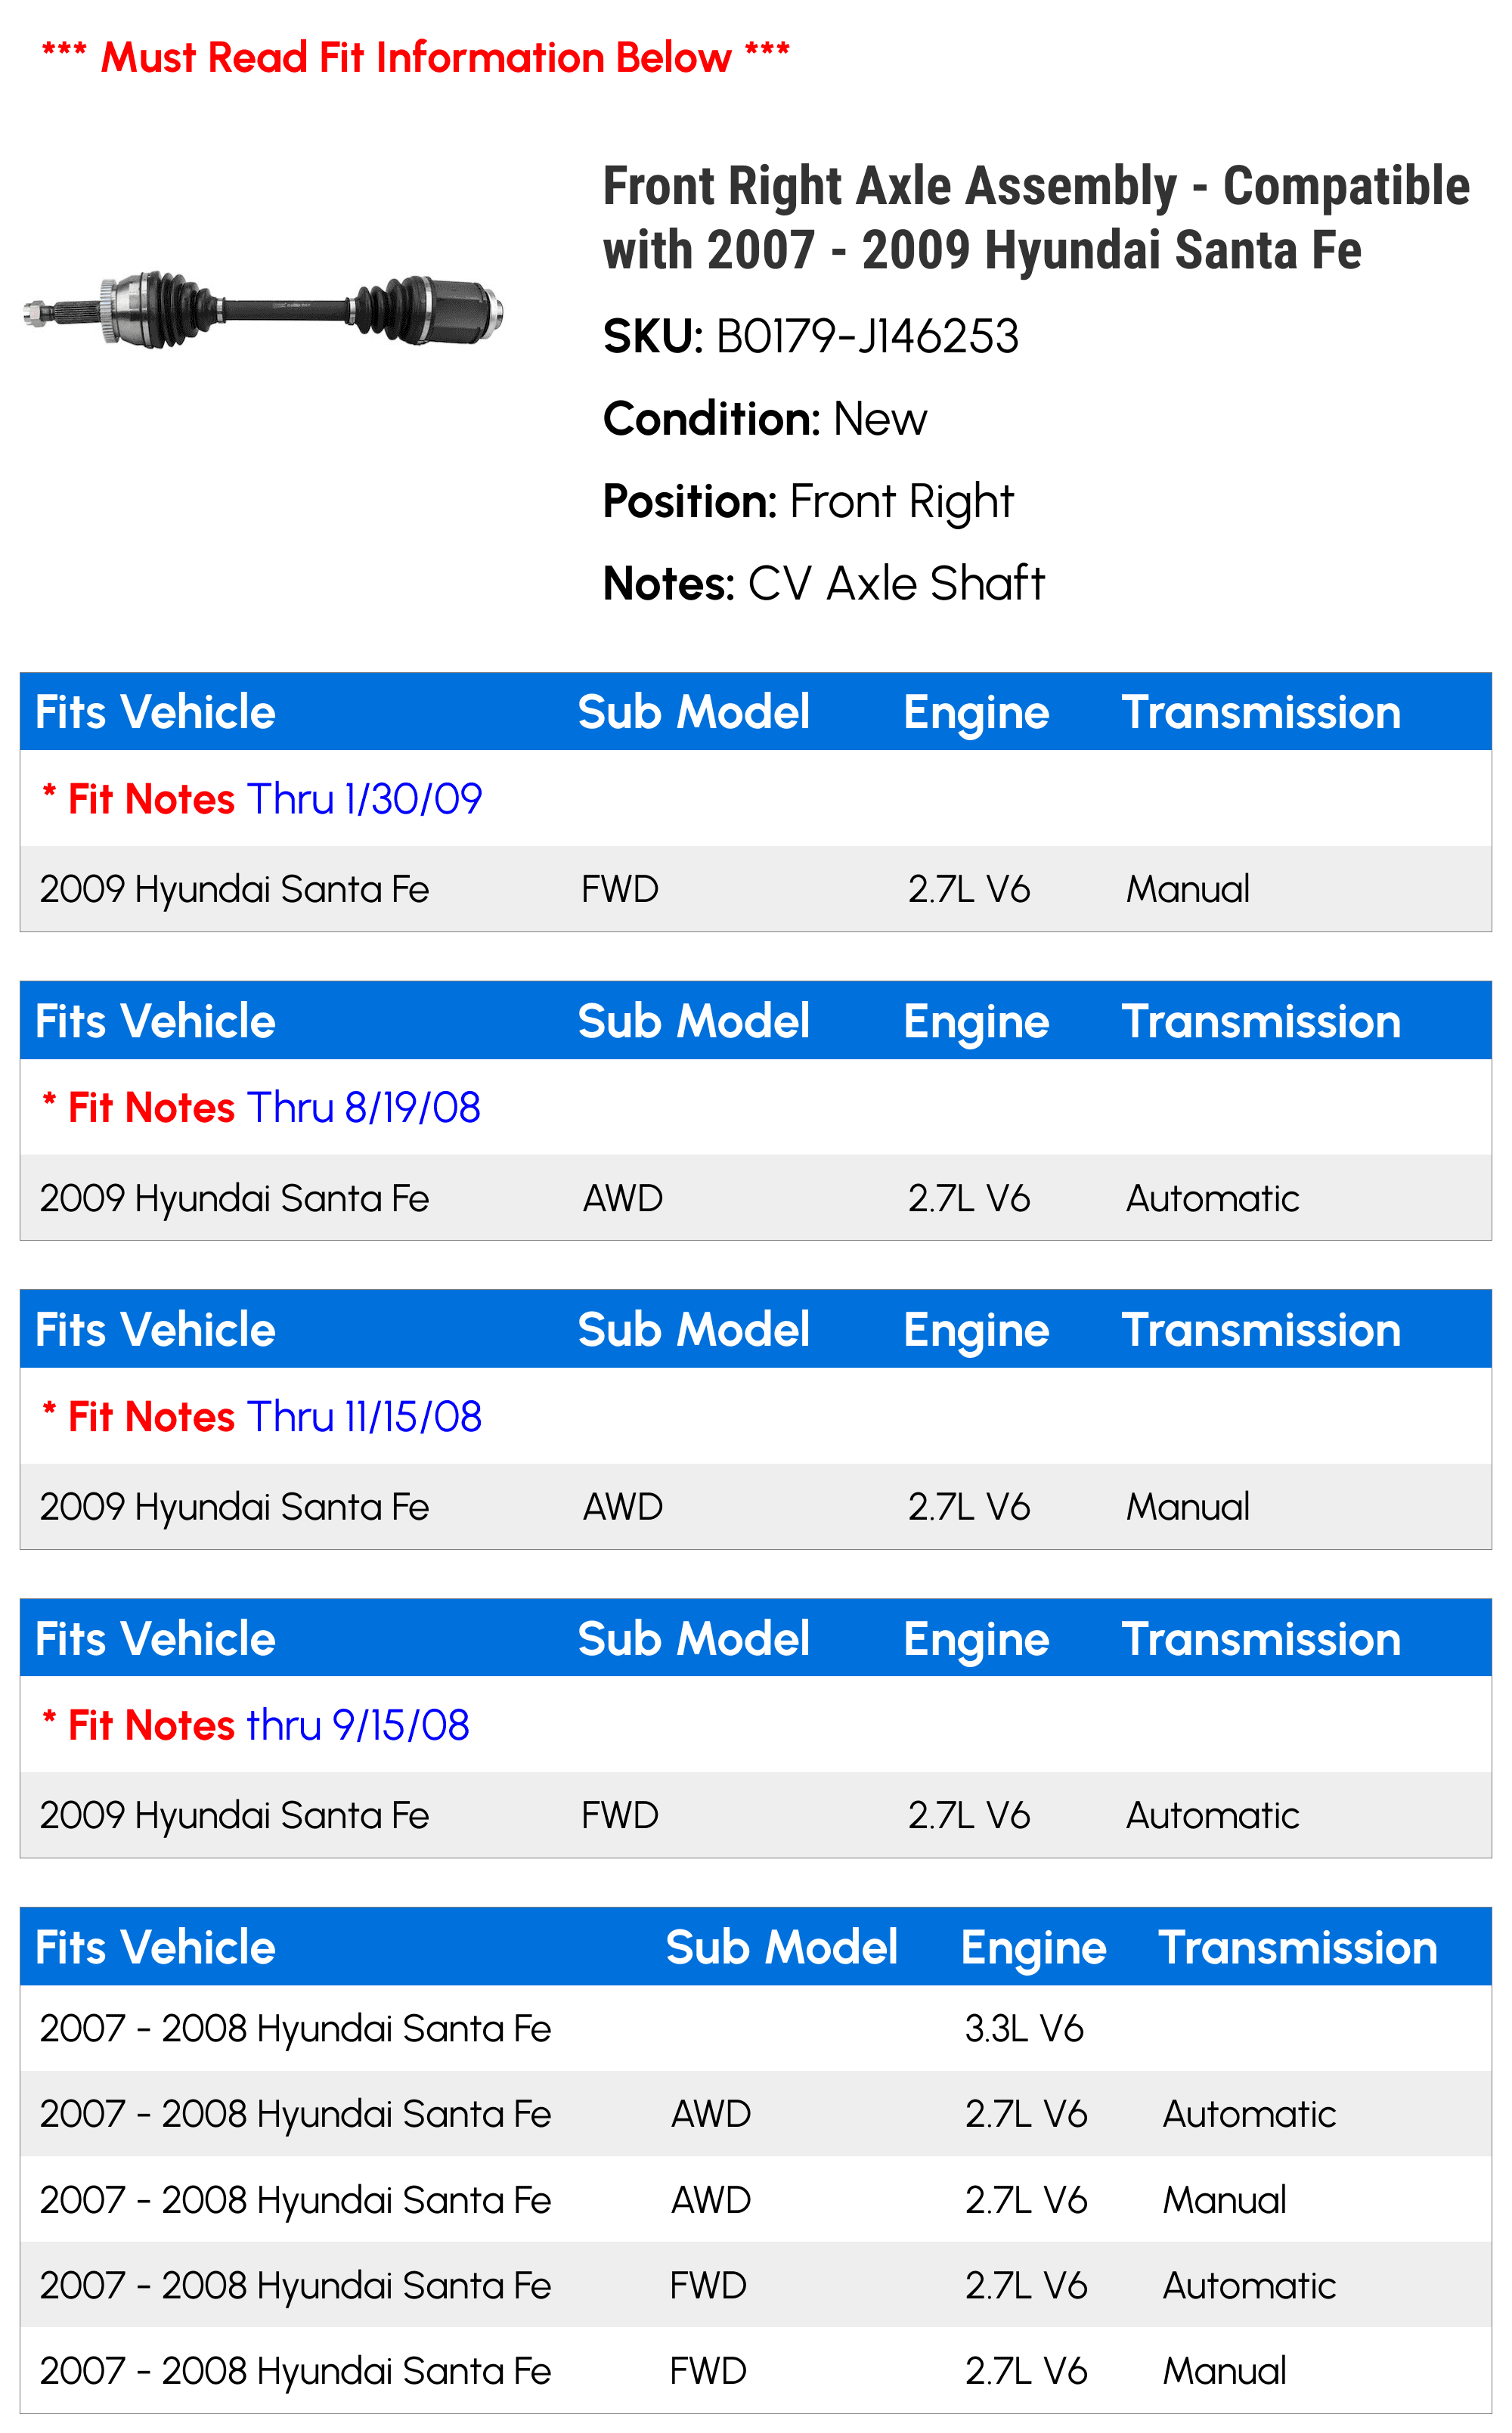Select the 2009 Santa Fe FWD Manual row
Viewport: 1512px width, 2433px height.
[x=756, y=889]
